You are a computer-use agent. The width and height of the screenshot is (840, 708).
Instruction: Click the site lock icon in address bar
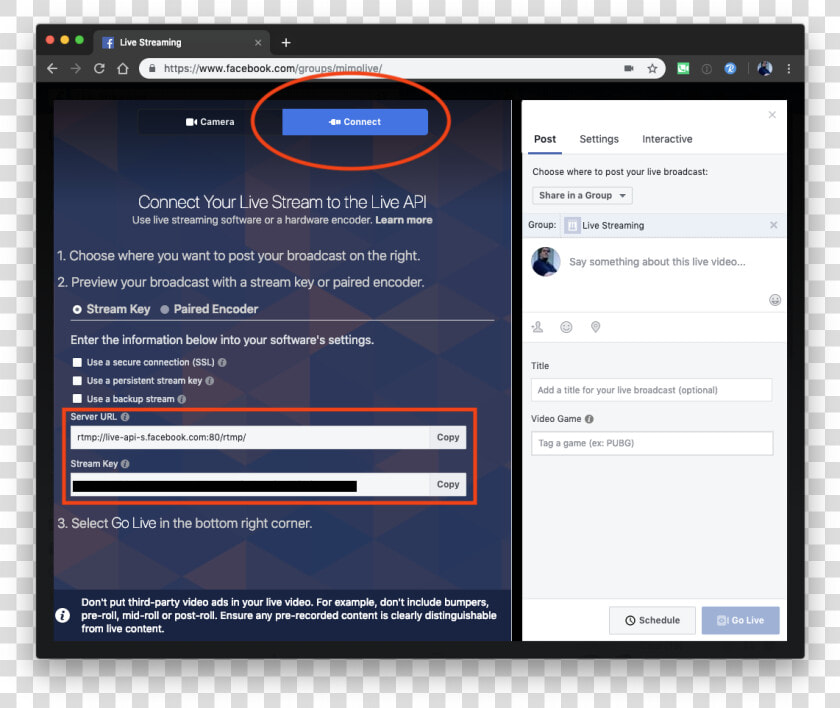(x=152, y=69)
